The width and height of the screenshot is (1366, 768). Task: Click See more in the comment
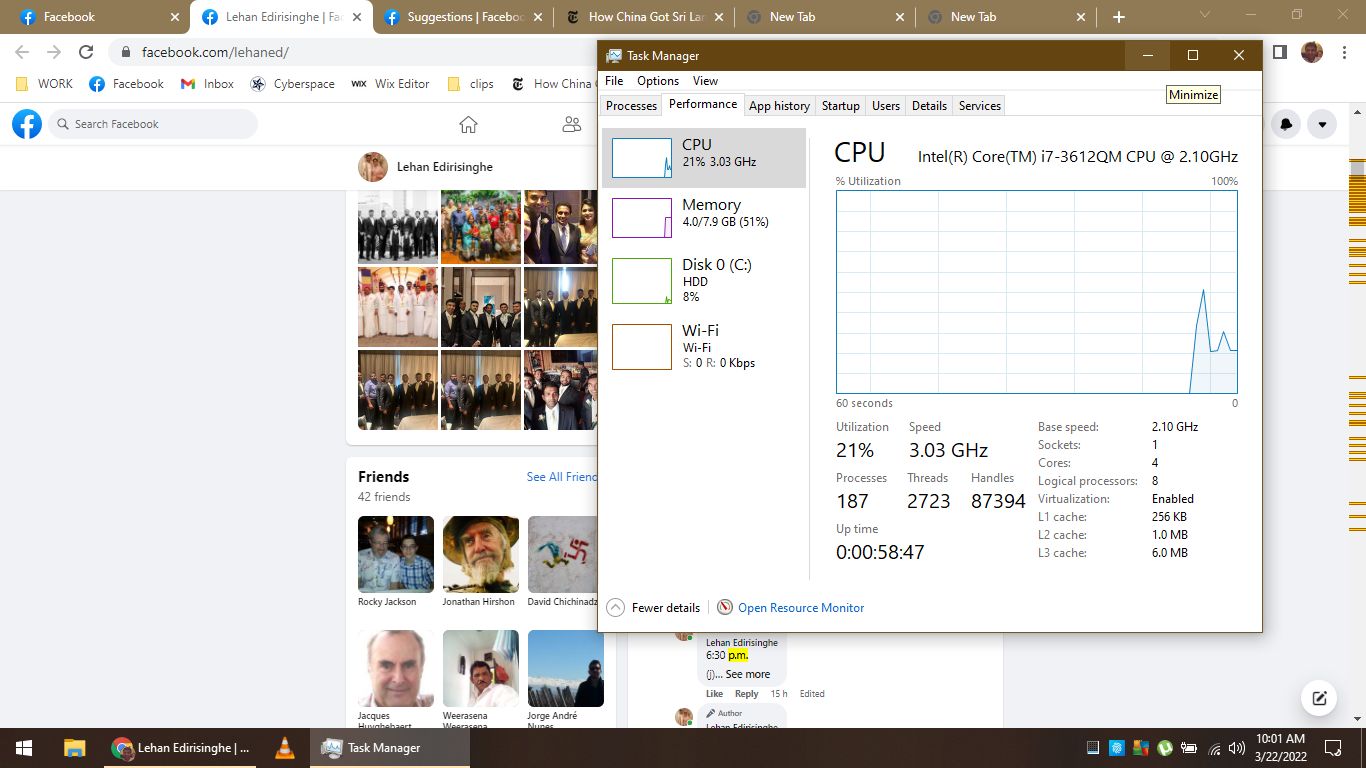coord(748,674)
